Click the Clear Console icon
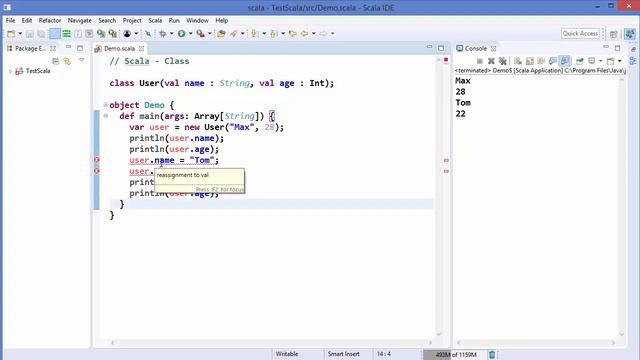Screen dimensions: 640x360 pyautogui.click(x=518, y=61)
